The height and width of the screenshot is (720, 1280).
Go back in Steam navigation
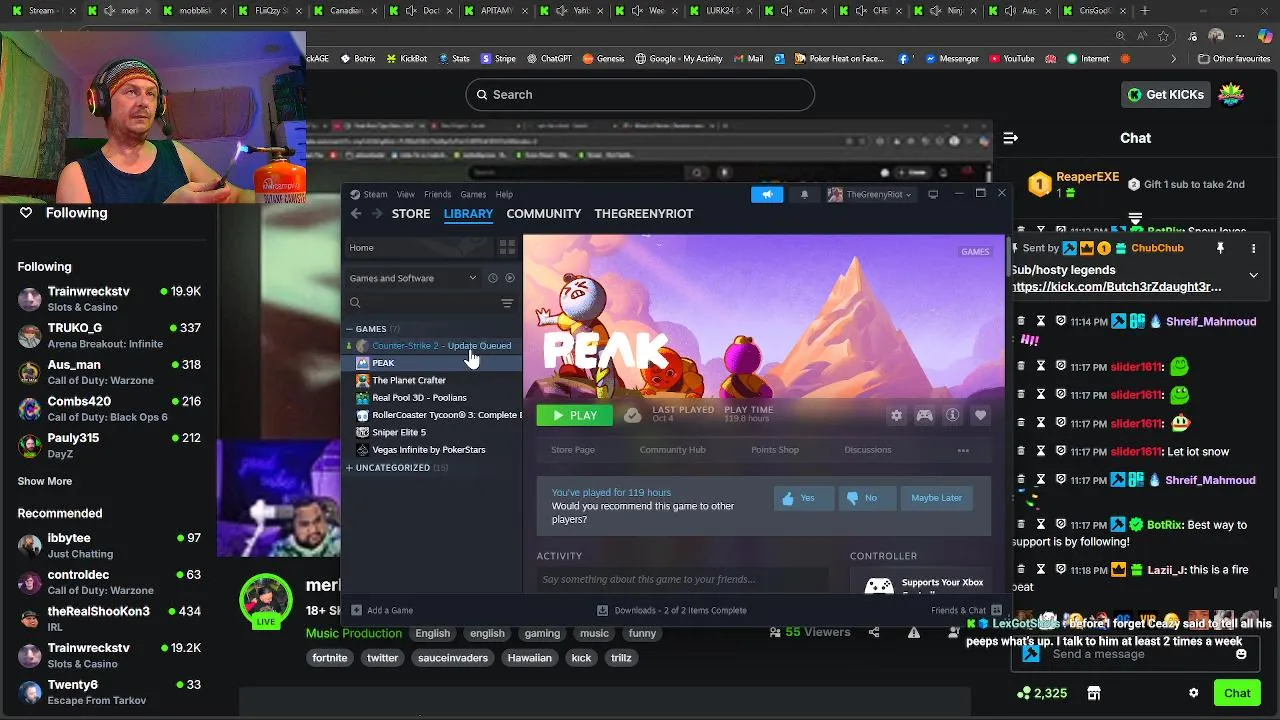[356, 214]
